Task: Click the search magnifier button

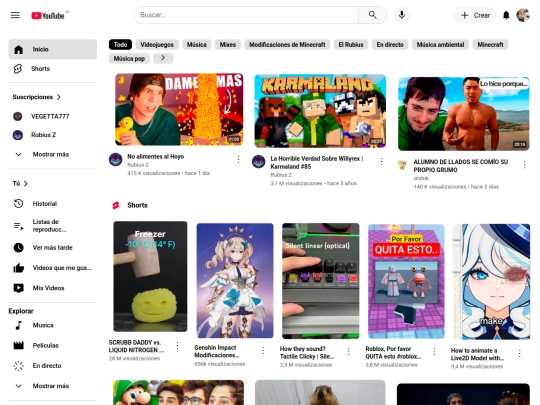Action: pyautogui.click(x=372, y=15)
